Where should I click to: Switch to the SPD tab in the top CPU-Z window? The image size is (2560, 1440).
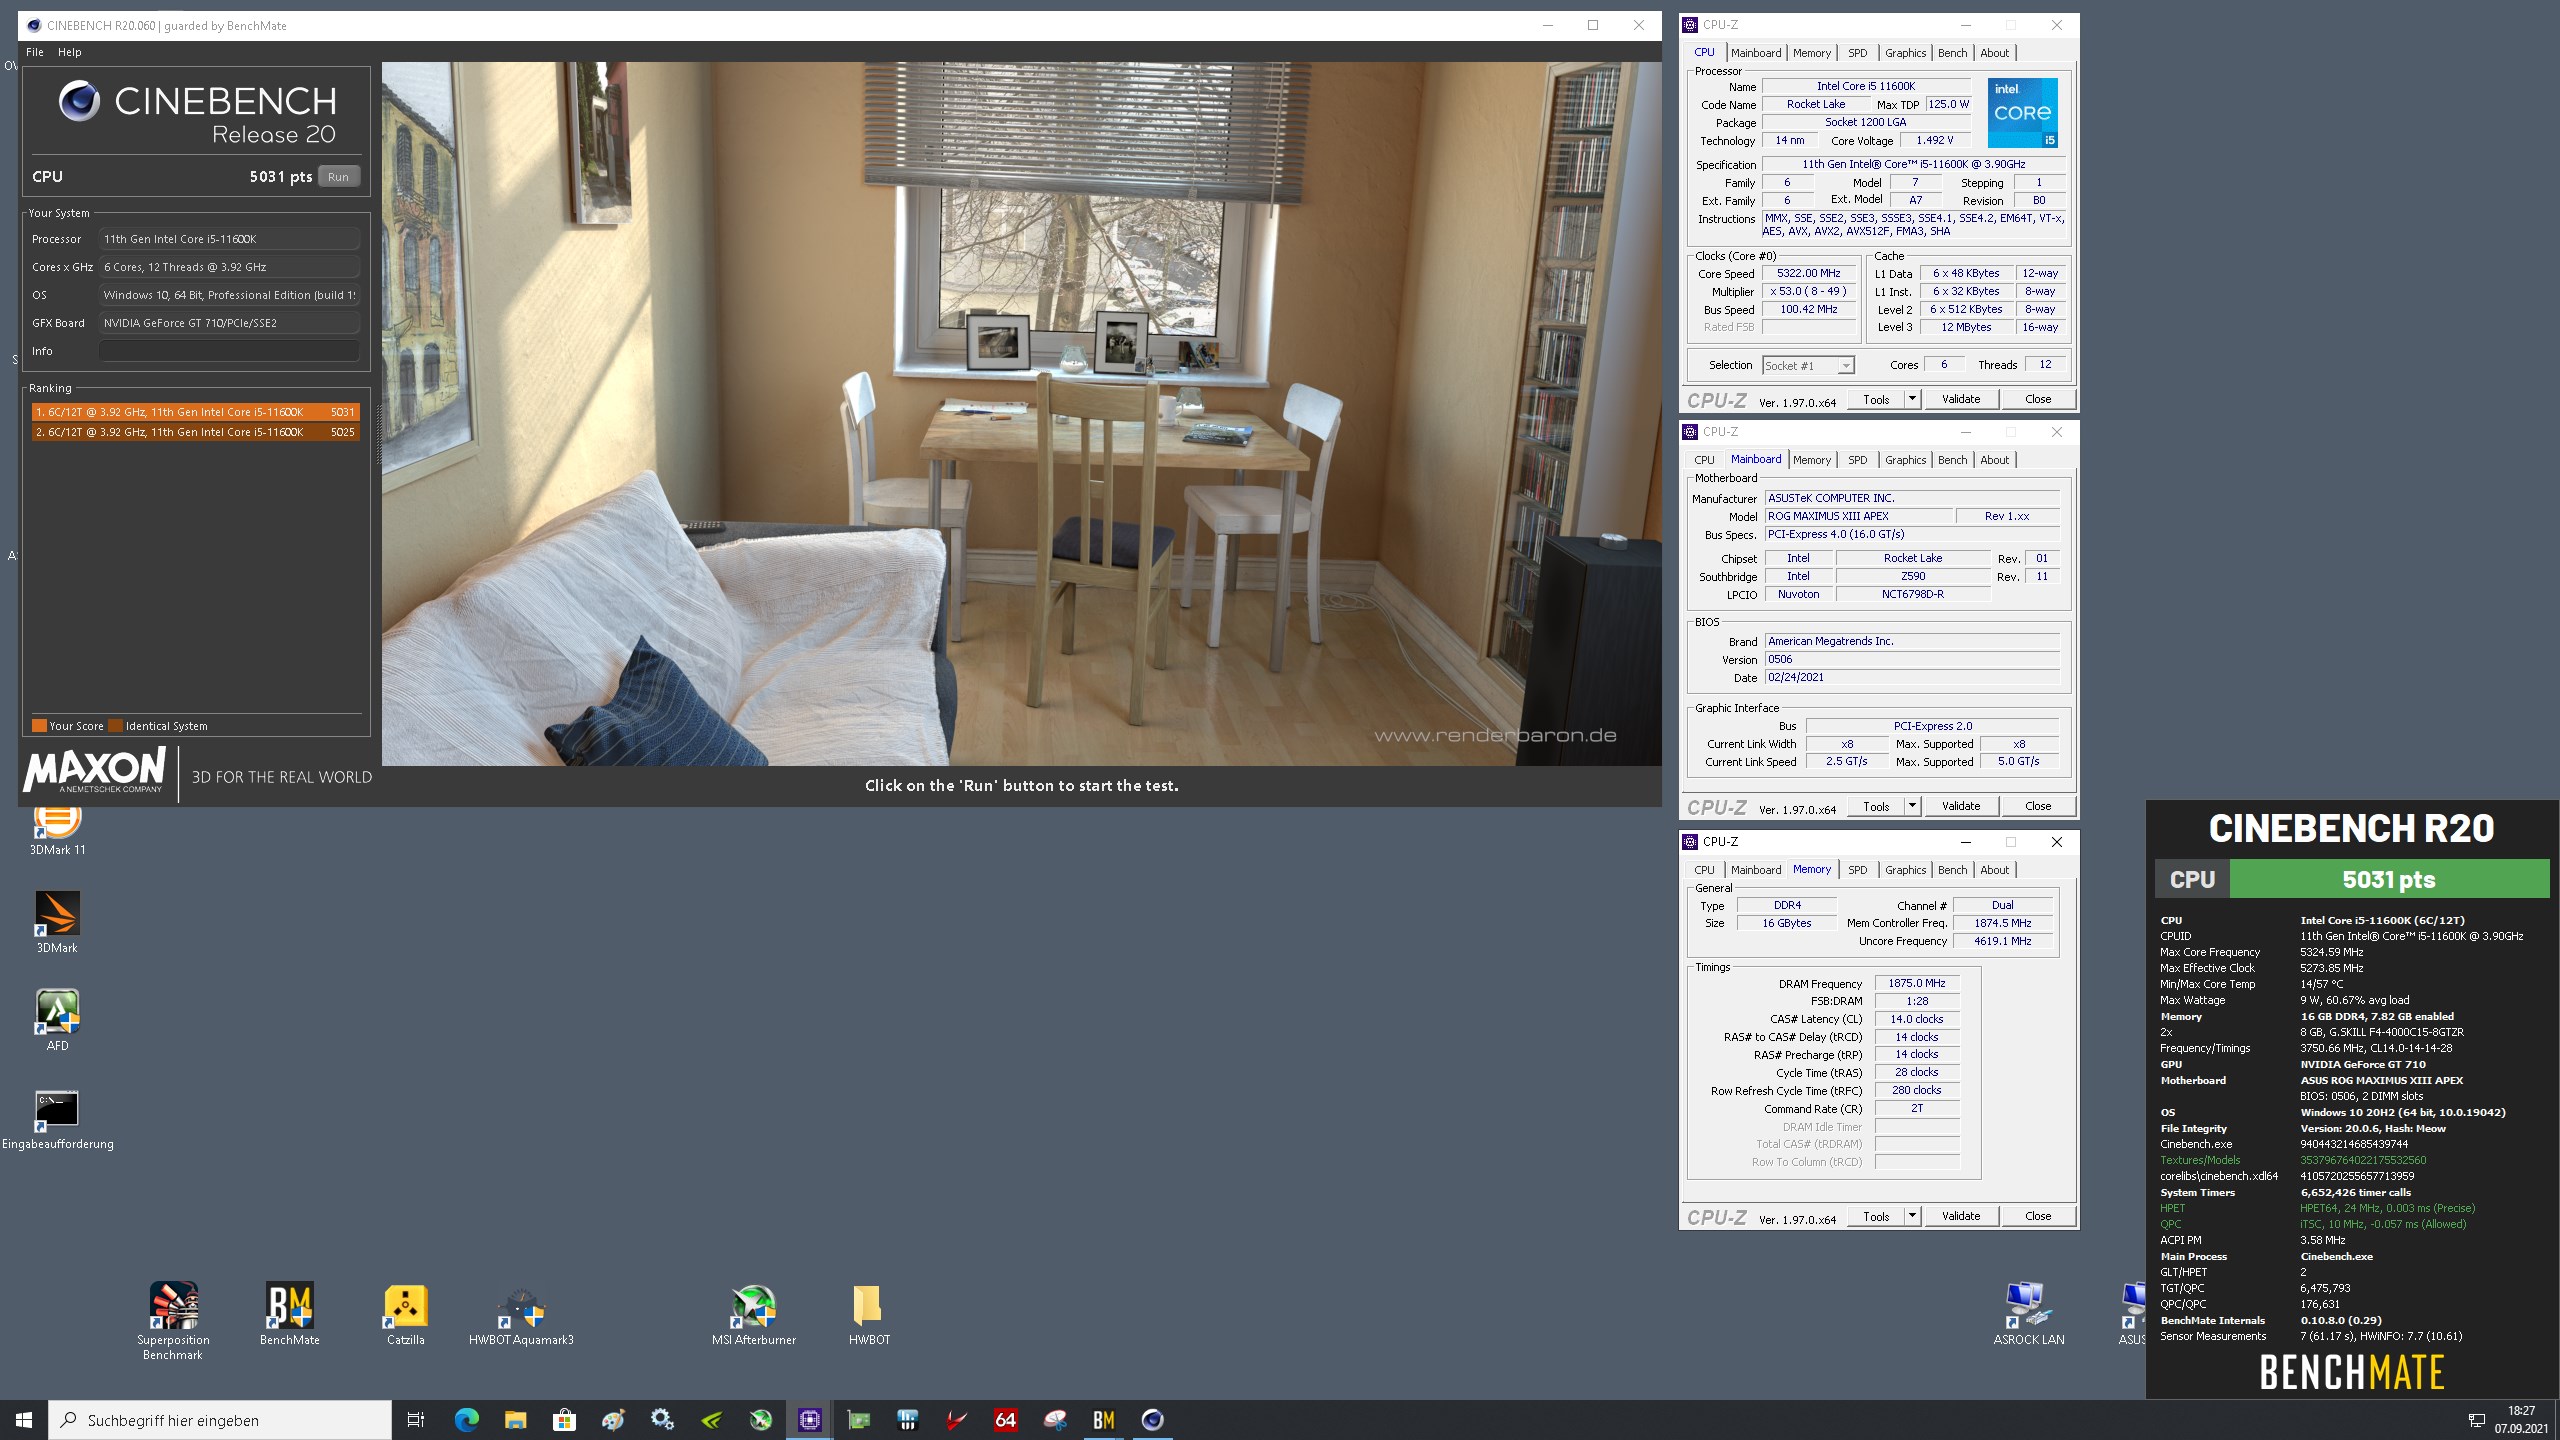[x=1857, y=53]
